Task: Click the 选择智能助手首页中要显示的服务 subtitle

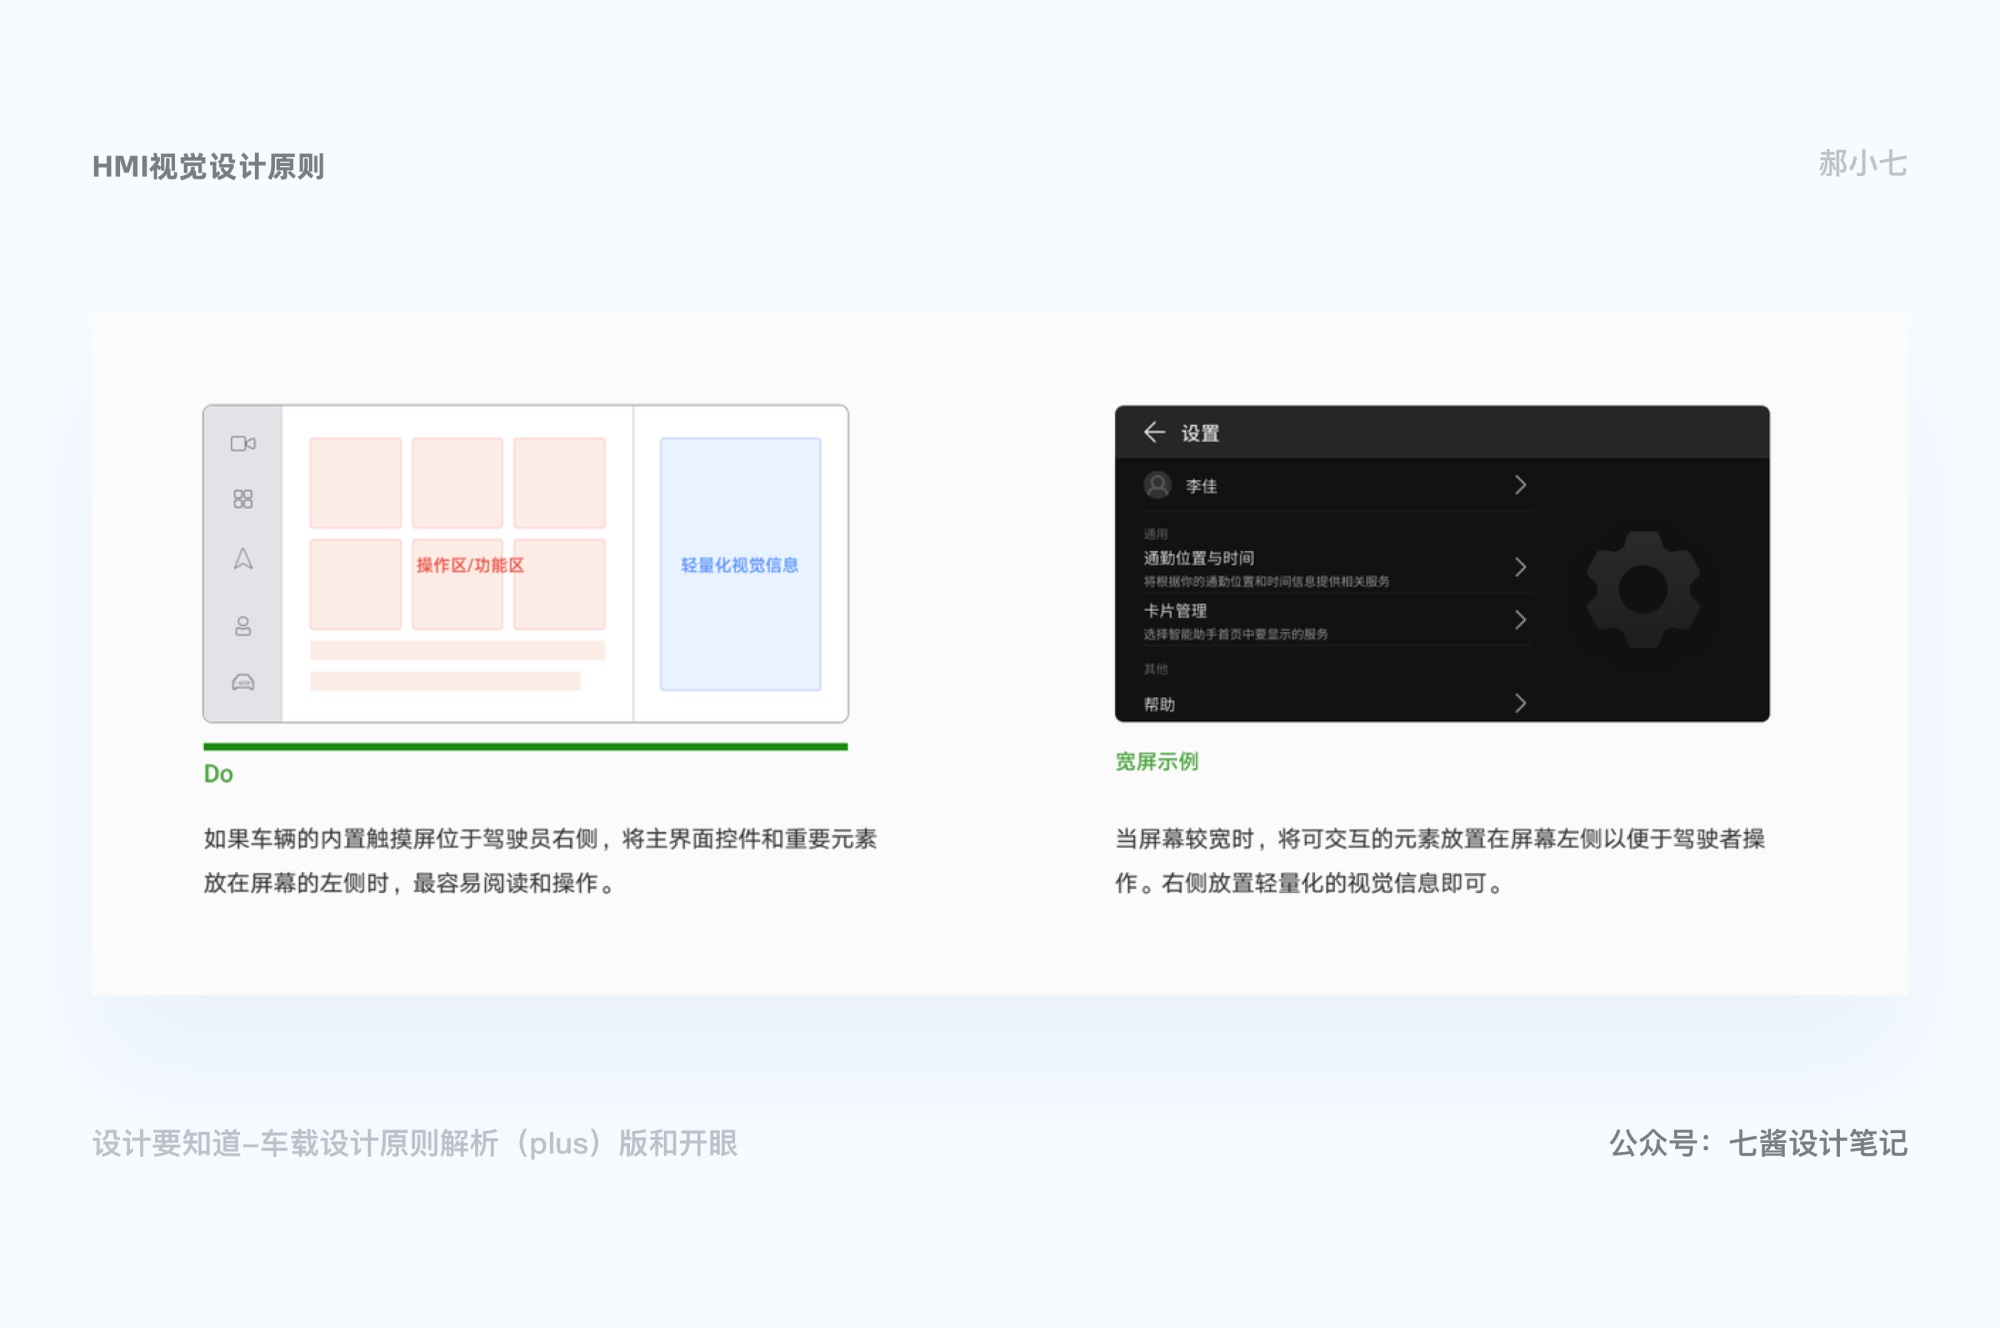Action: [1236, 634]
